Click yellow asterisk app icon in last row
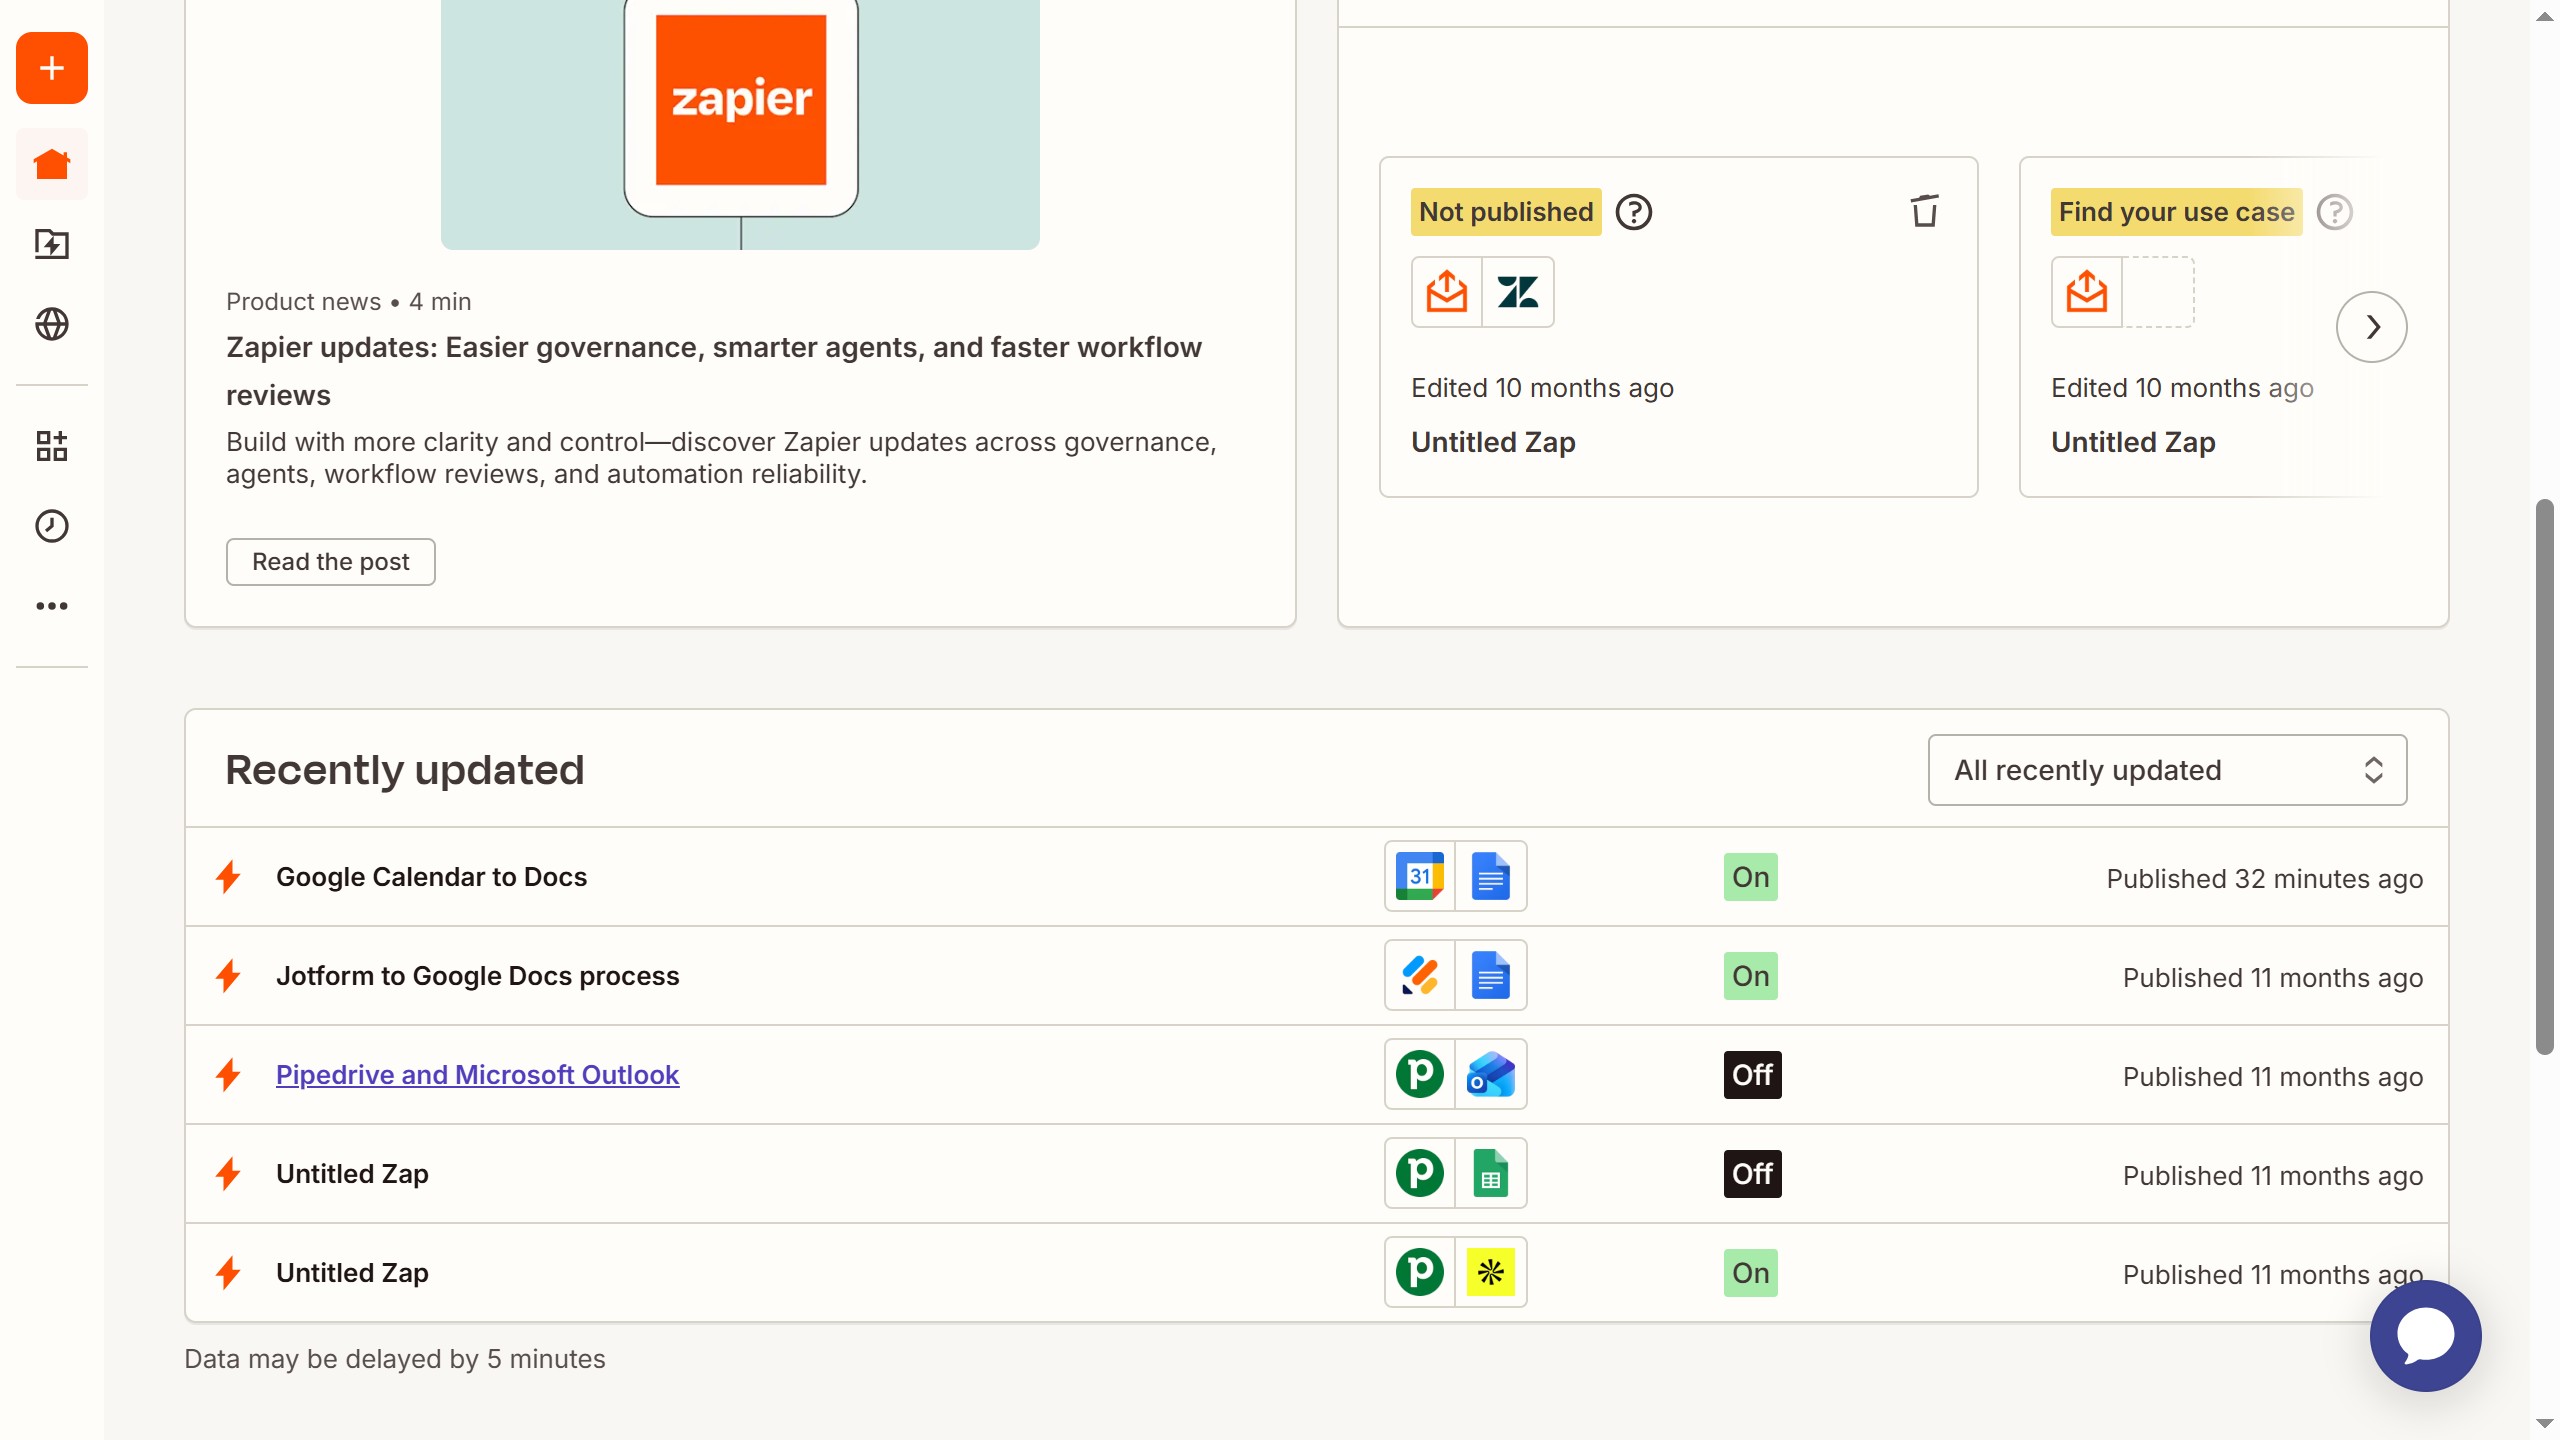 pyautogui.click(x=1491, y=1272)
